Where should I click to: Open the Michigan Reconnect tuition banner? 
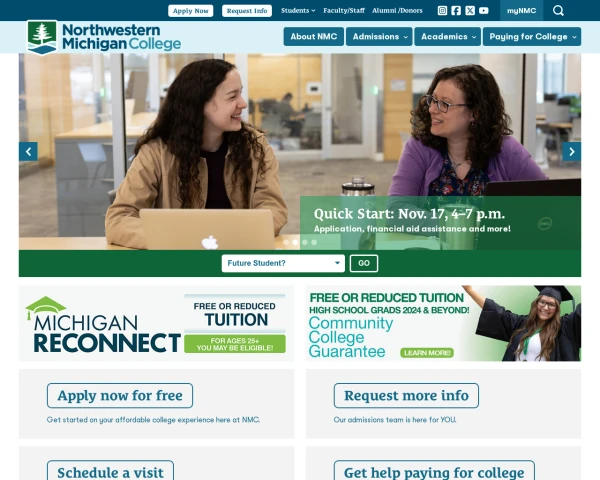point(157,323)
